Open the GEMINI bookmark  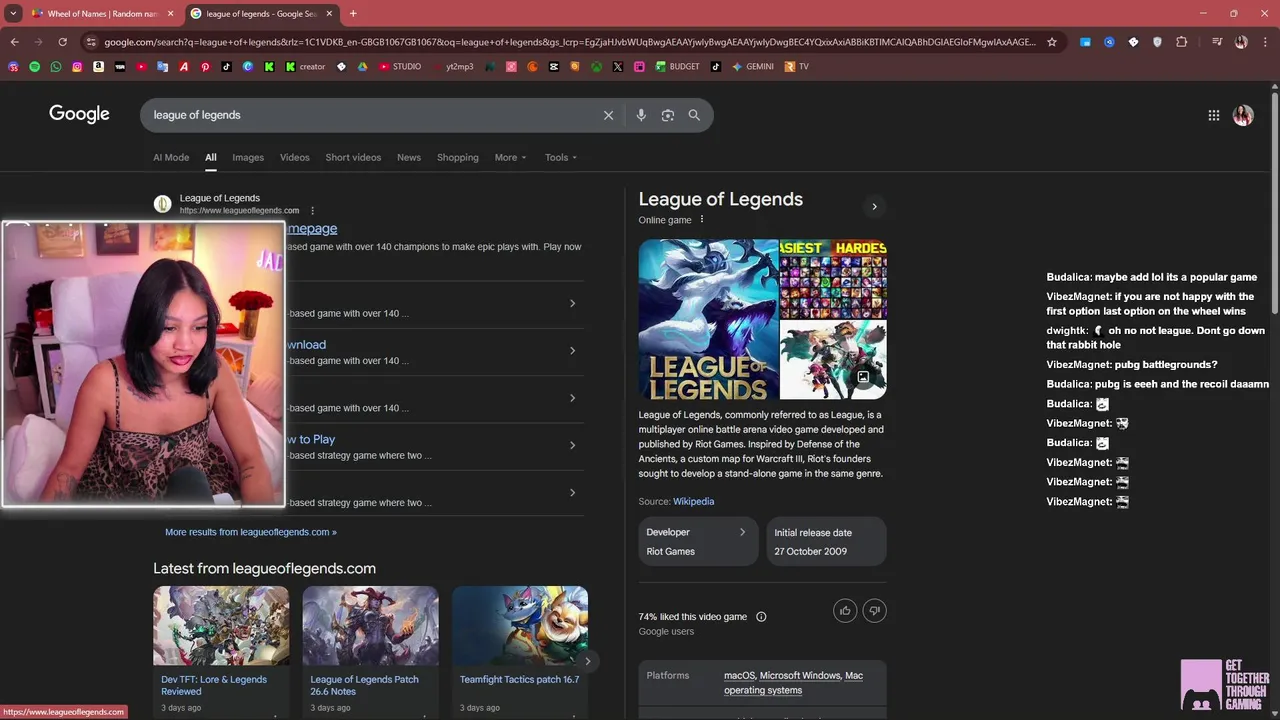753,67
